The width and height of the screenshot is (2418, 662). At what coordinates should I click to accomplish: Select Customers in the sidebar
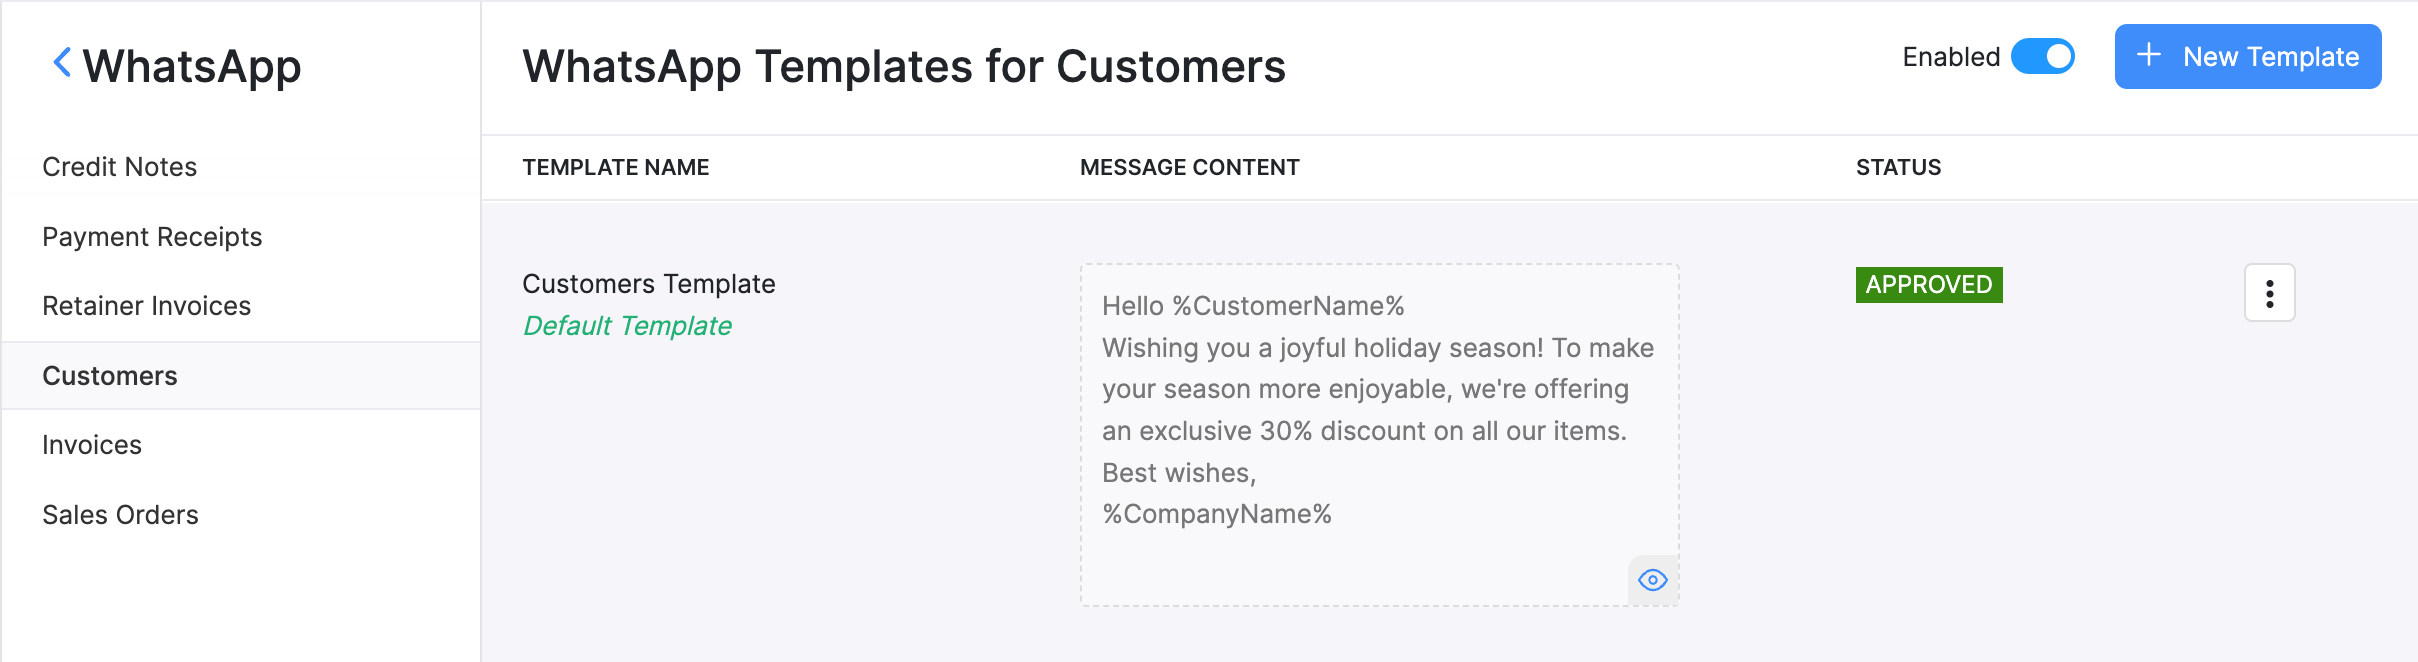pyautogui.click(x=110, y=376)
